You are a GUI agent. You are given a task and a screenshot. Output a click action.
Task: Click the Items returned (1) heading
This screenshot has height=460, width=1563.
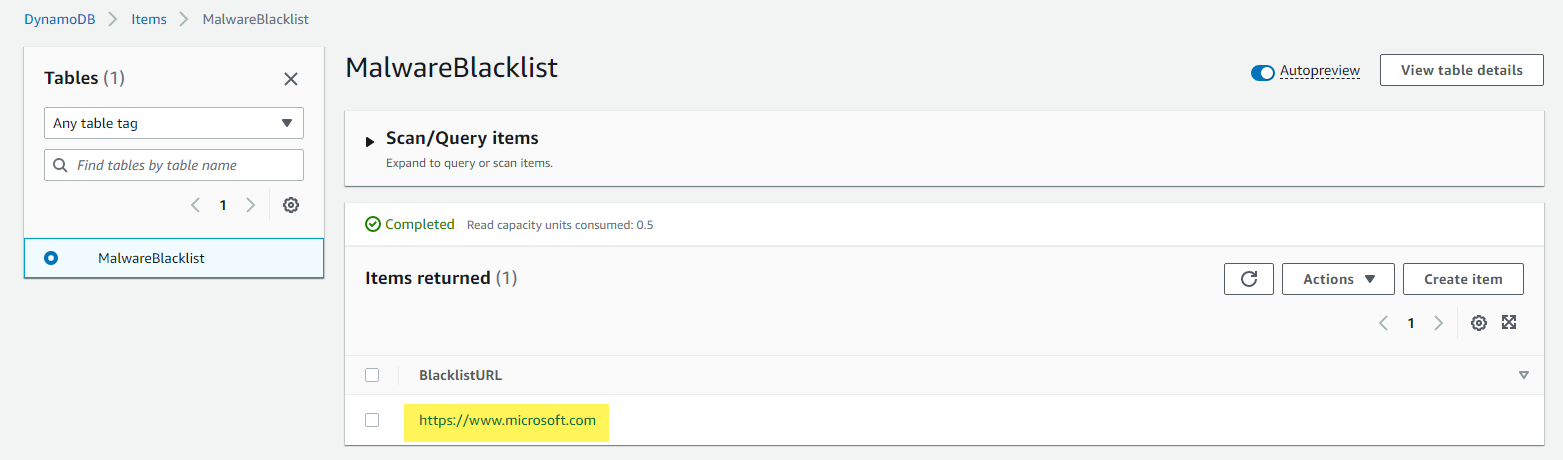click(441, 278)
